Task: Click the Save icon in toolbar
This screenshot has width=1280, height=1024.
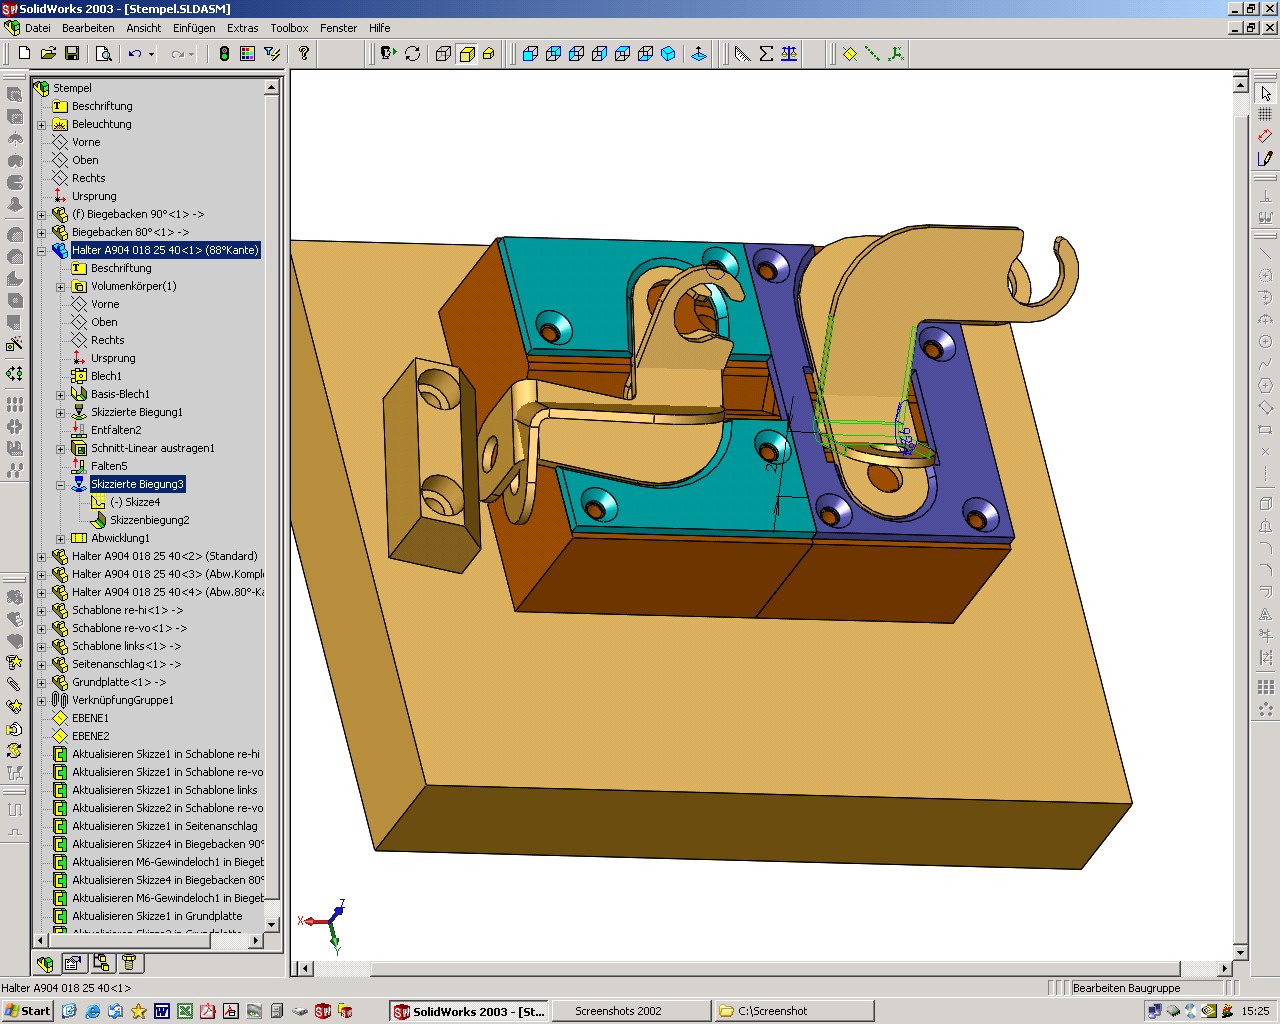Action: pyautogui.click(x=72, y=54)
